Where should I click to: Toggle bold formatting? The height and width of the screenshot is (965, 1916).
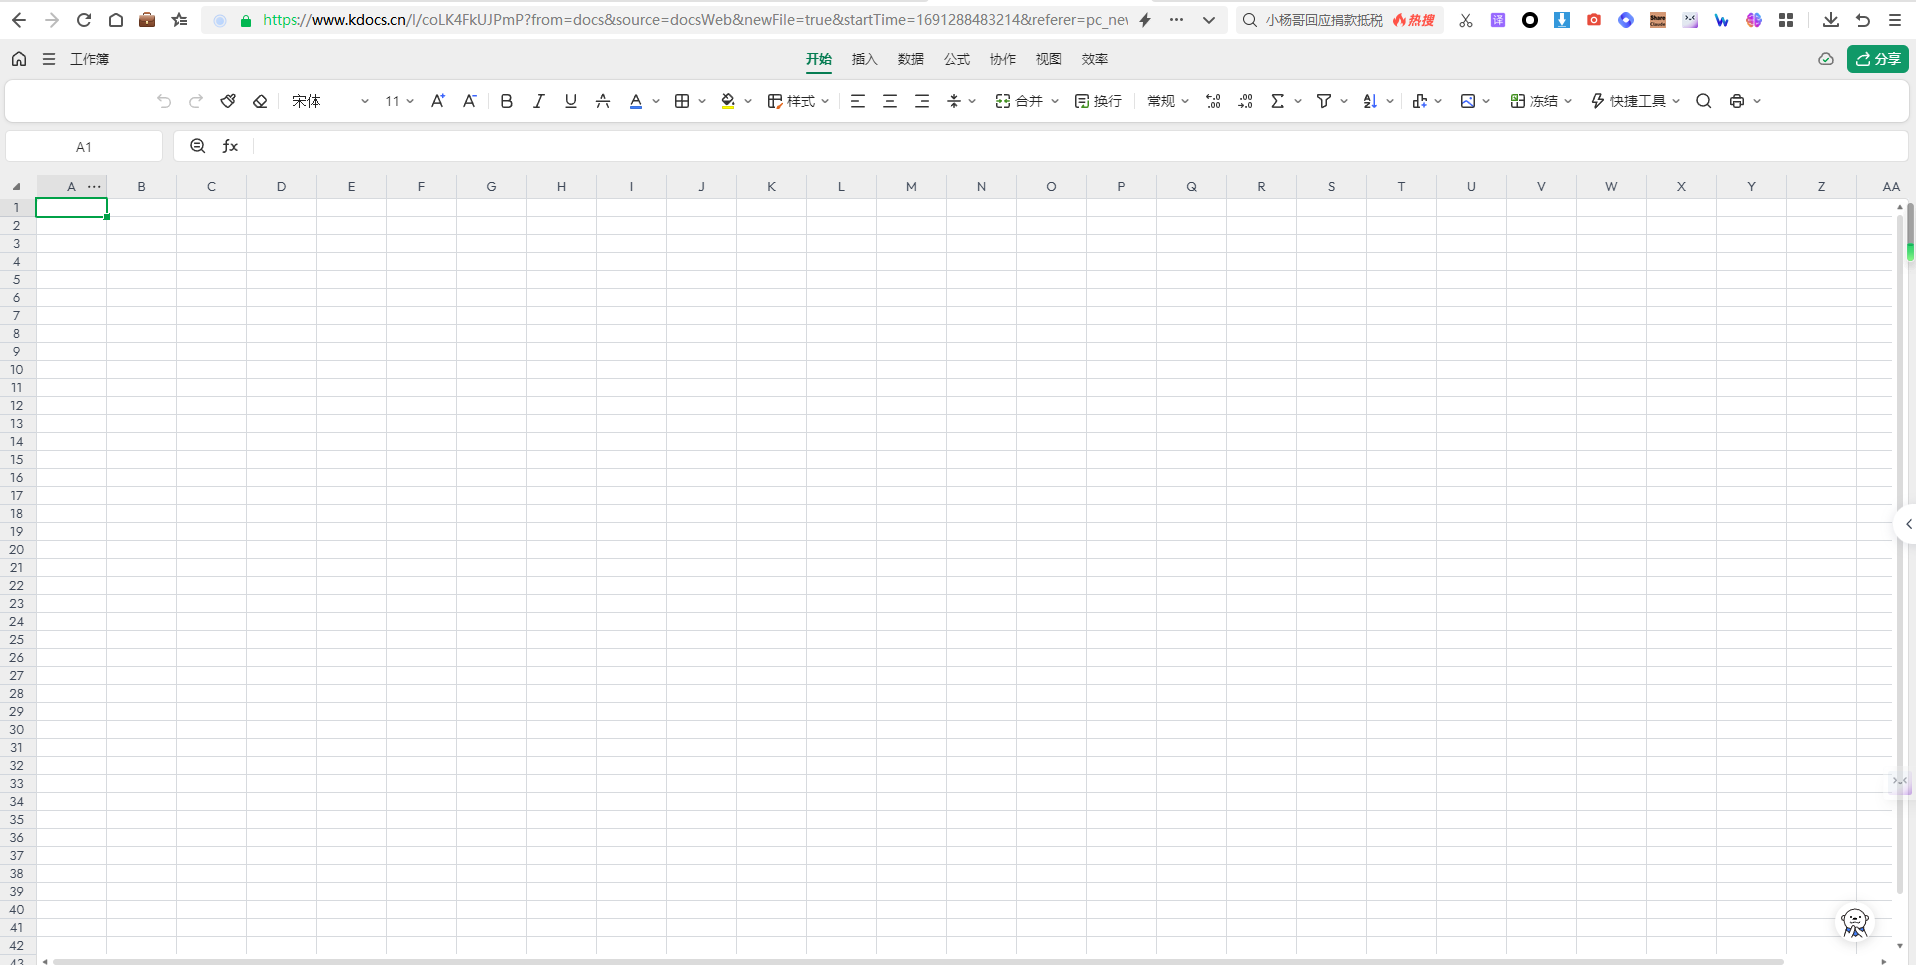[507, 101]
